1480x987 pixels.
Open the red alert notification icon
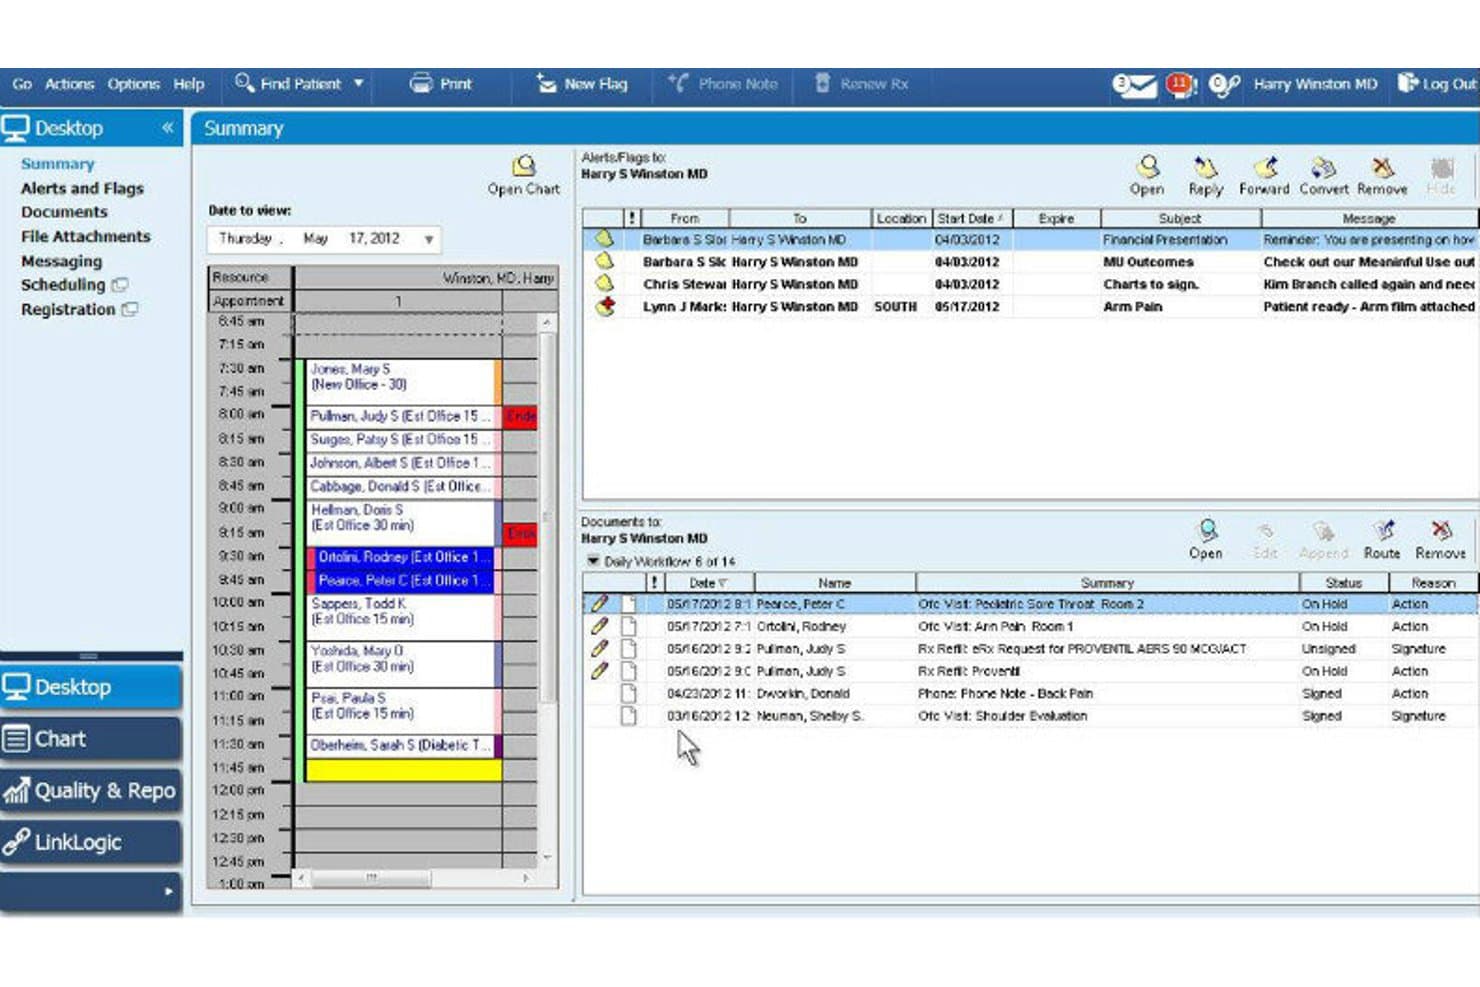tap(1181, 86)
